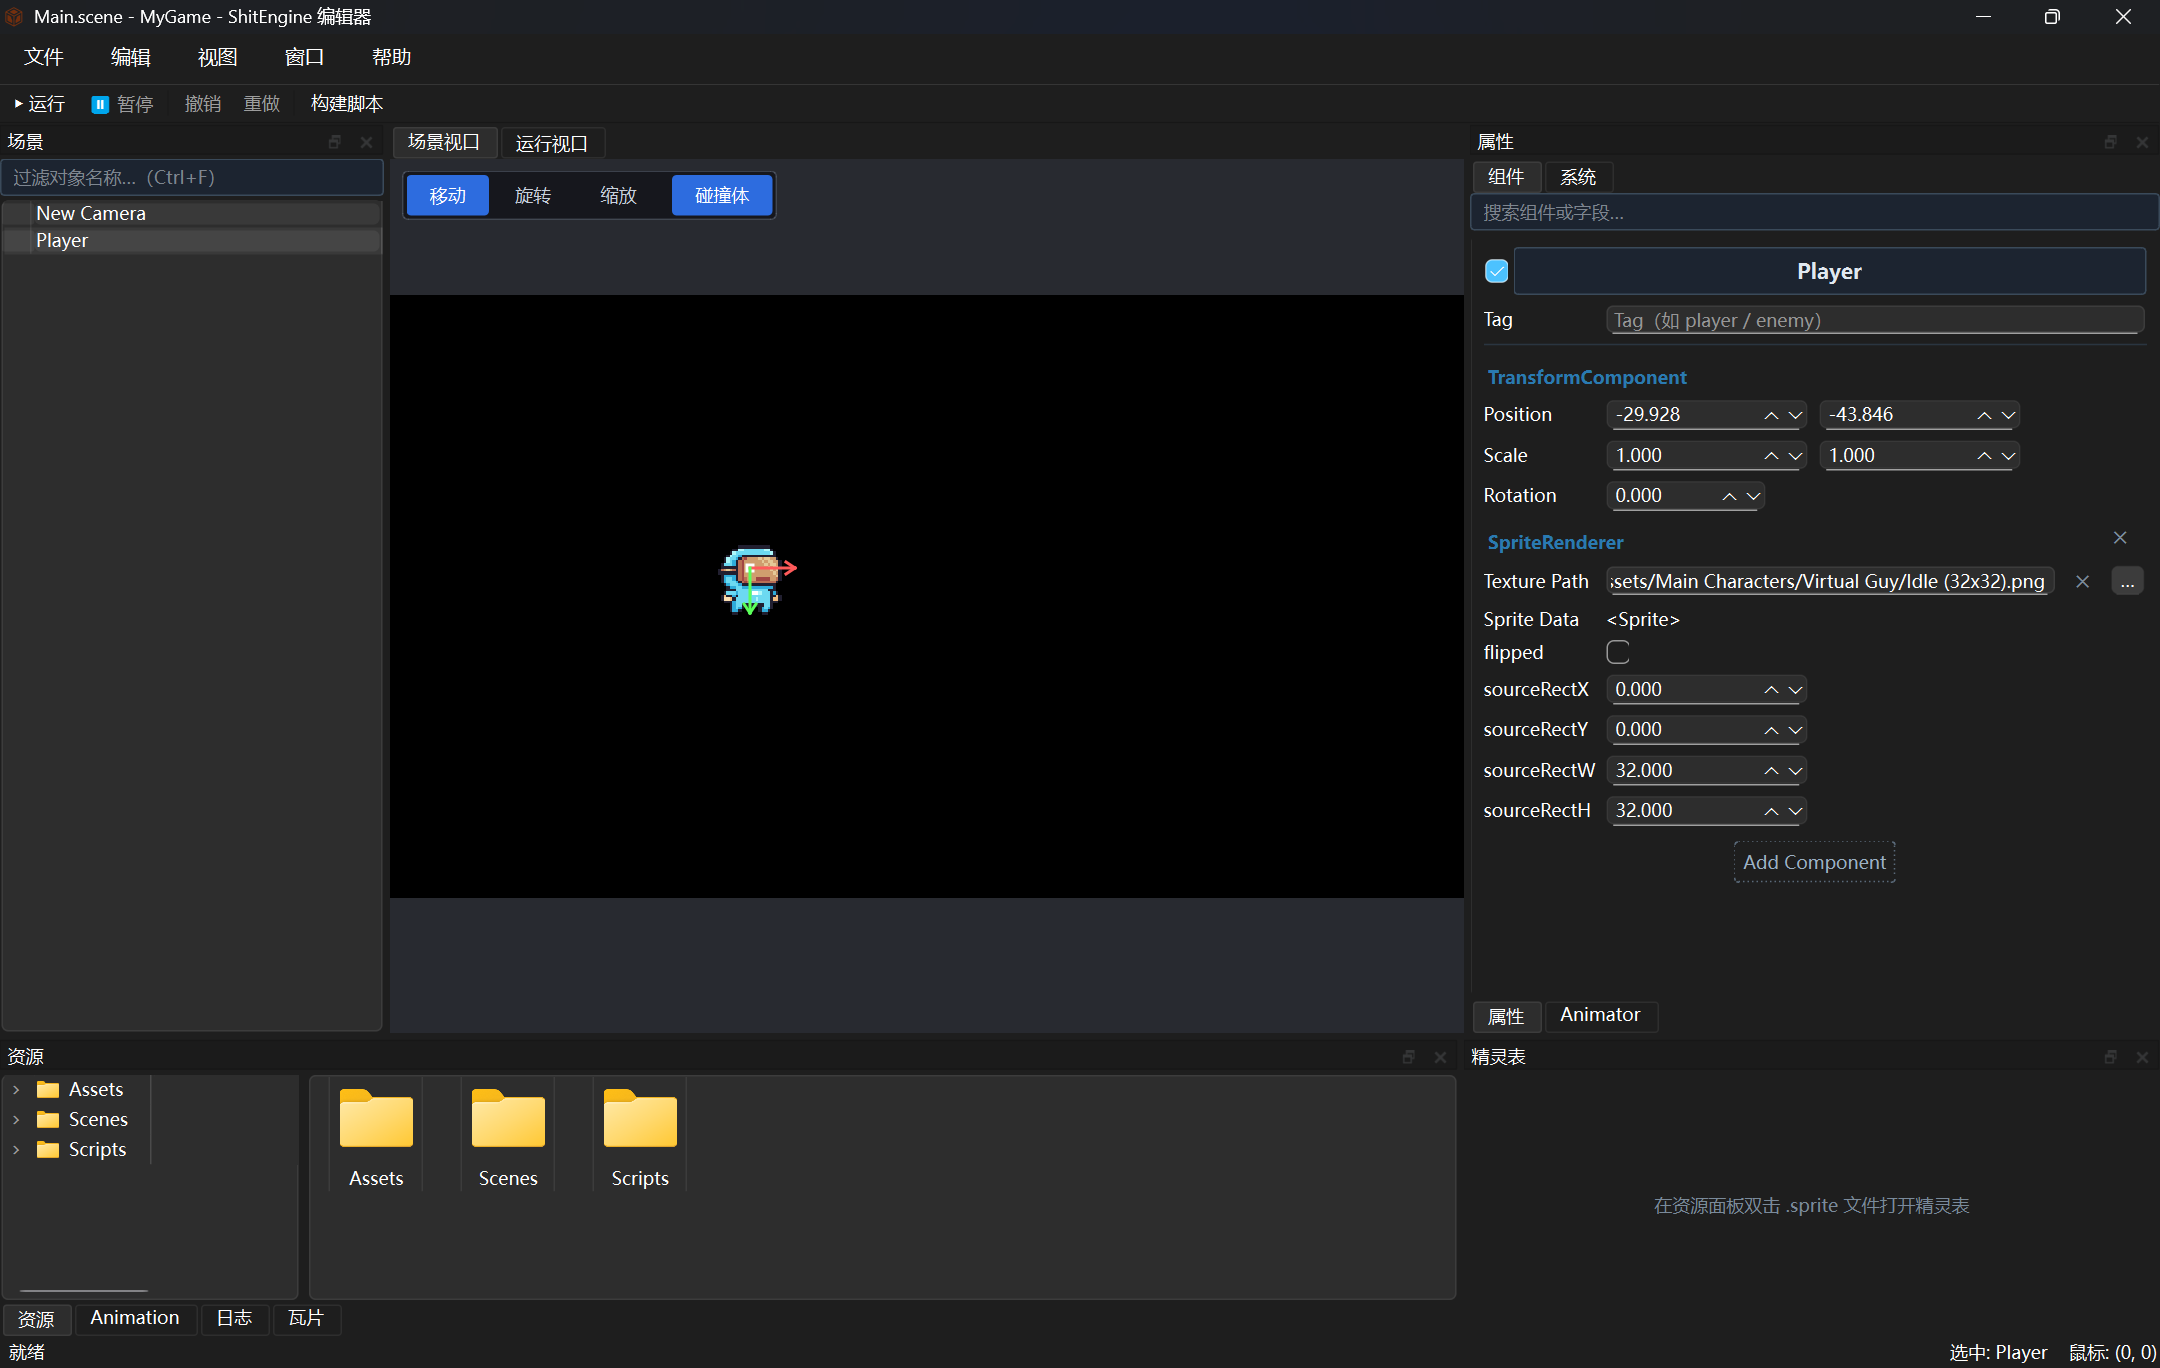Toggle the Player enabled checkbox
The width and height of the screenshot is (2160, 1368).
1496,271
